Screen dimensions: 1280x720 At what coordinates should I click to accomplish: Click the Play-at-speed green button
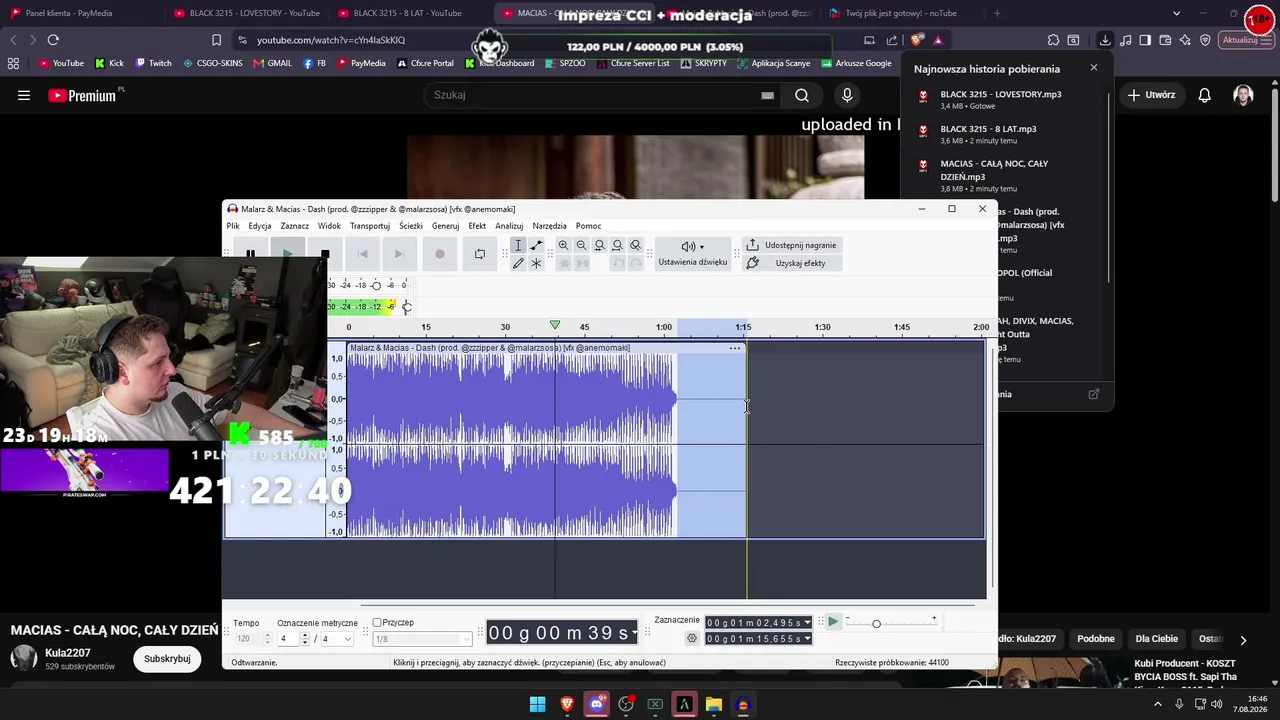coord(833,622)
